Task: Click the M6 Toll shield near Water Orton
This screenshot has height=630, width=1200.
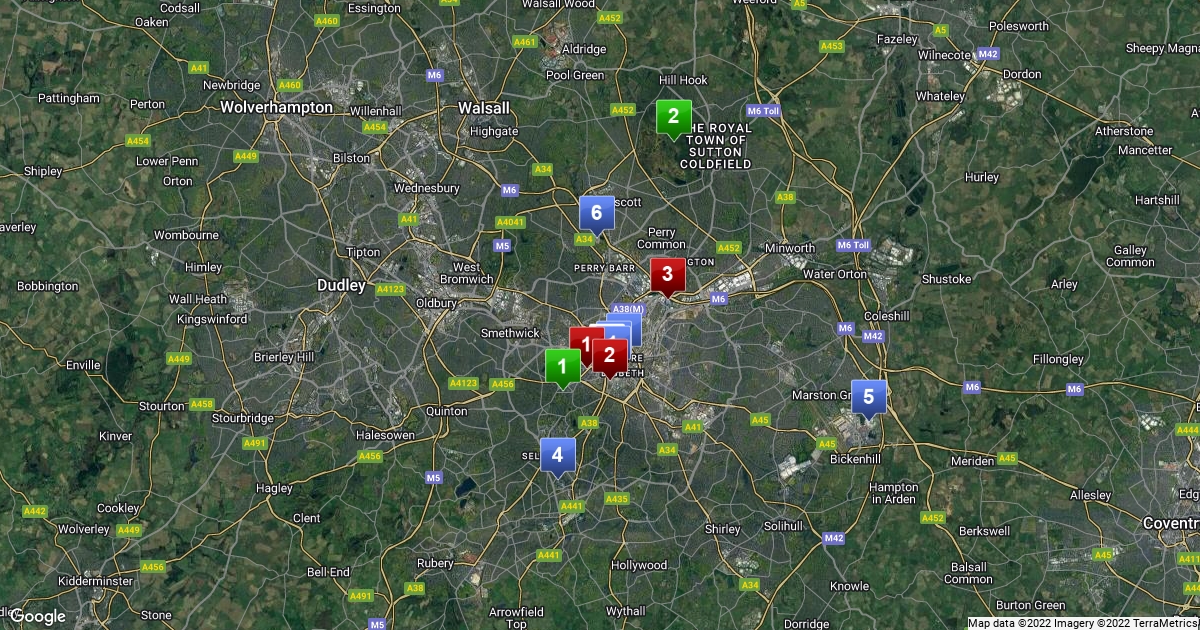Action: (854, 245)
